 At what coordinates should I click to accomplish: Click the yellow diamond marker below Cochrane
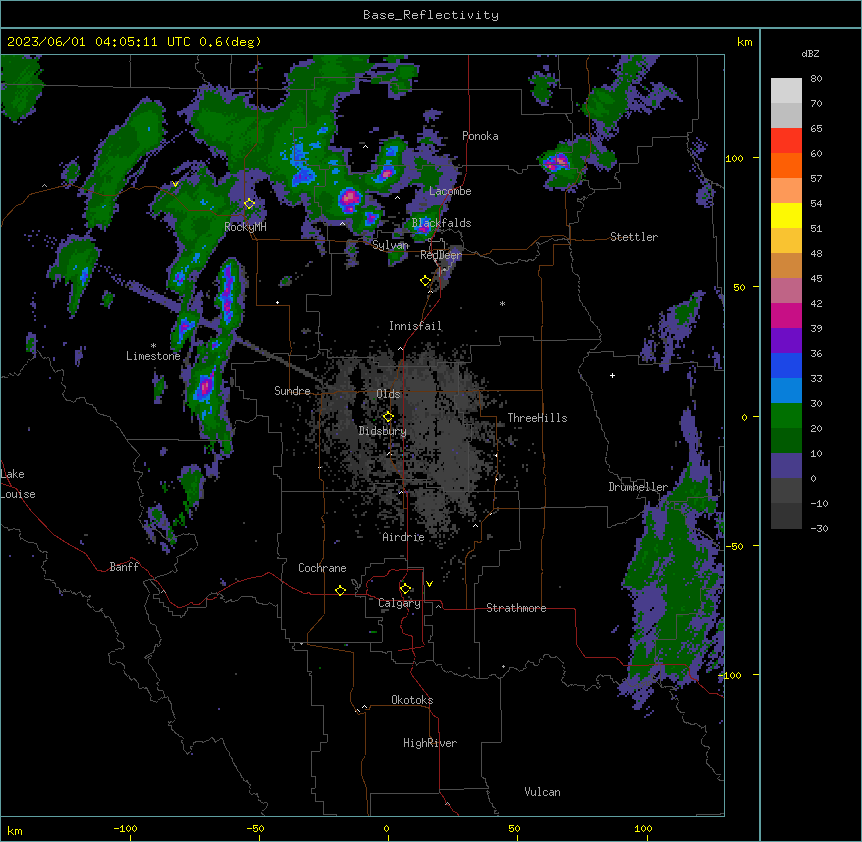[340, 590]
